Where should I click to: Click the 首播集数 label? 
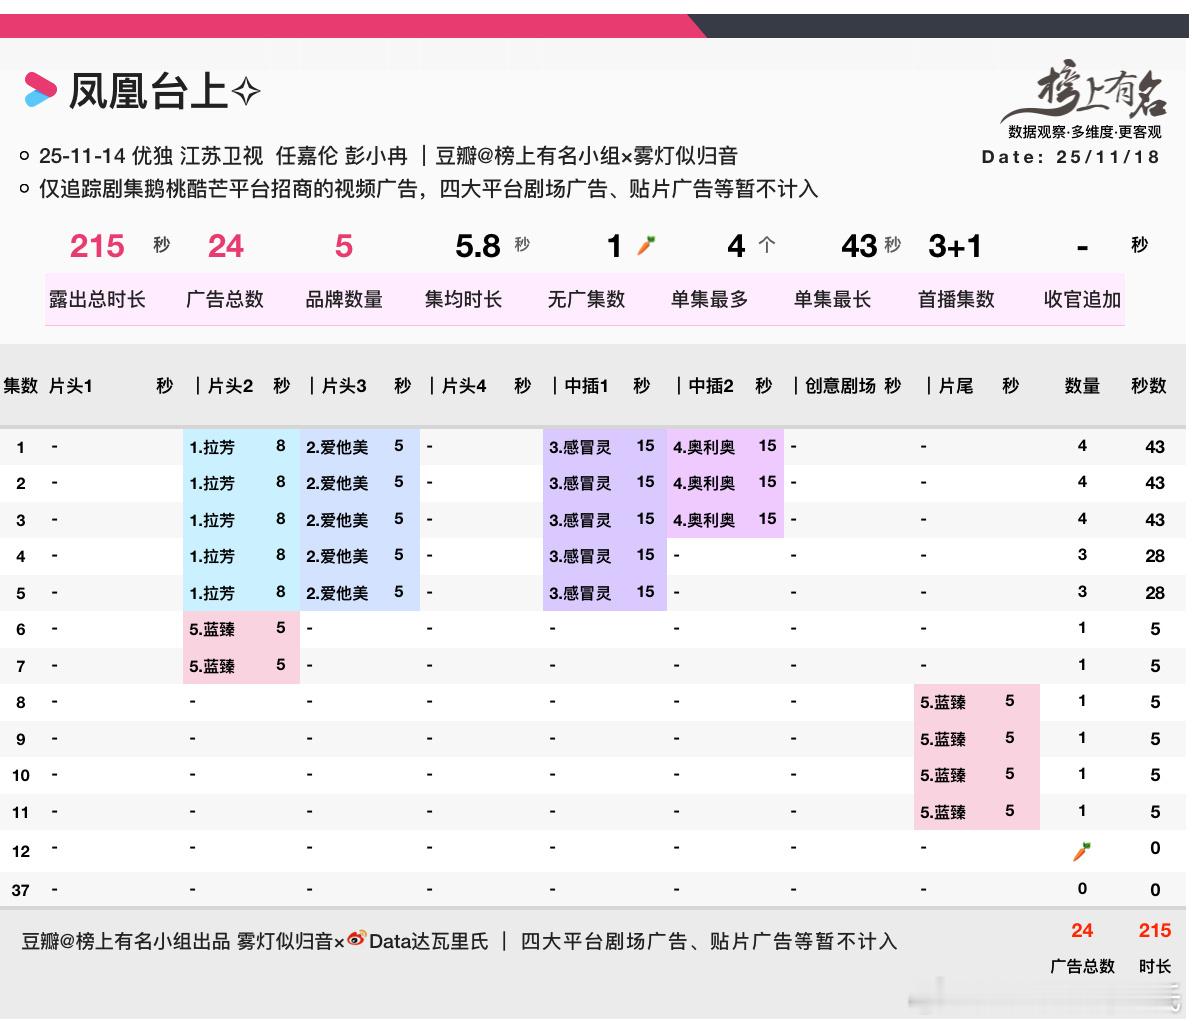pyautogui.click(x=956, y=299)
